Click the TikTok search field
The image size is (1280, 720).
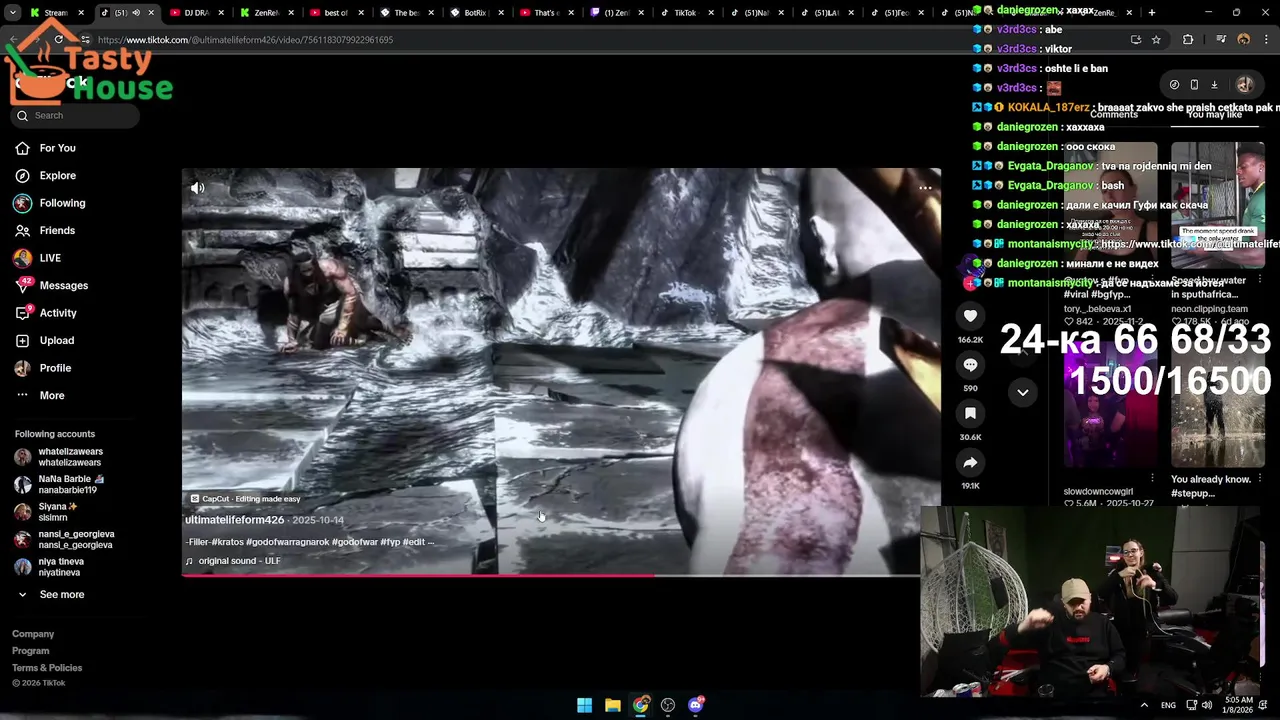76,115
